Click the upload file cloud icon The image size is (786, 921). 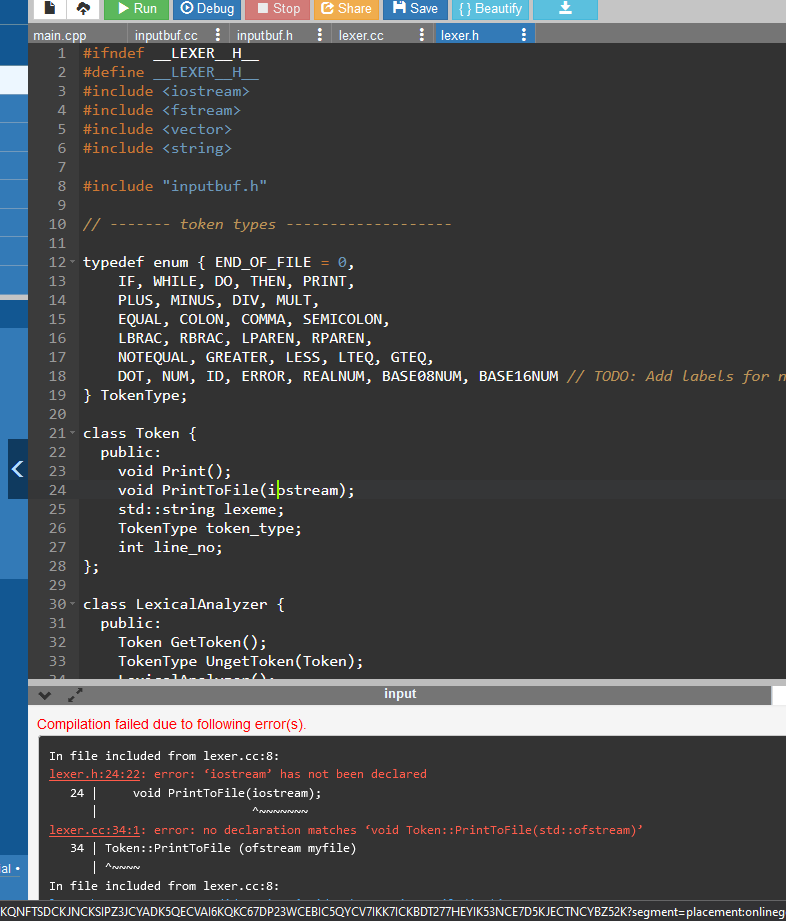click(83, 8)
